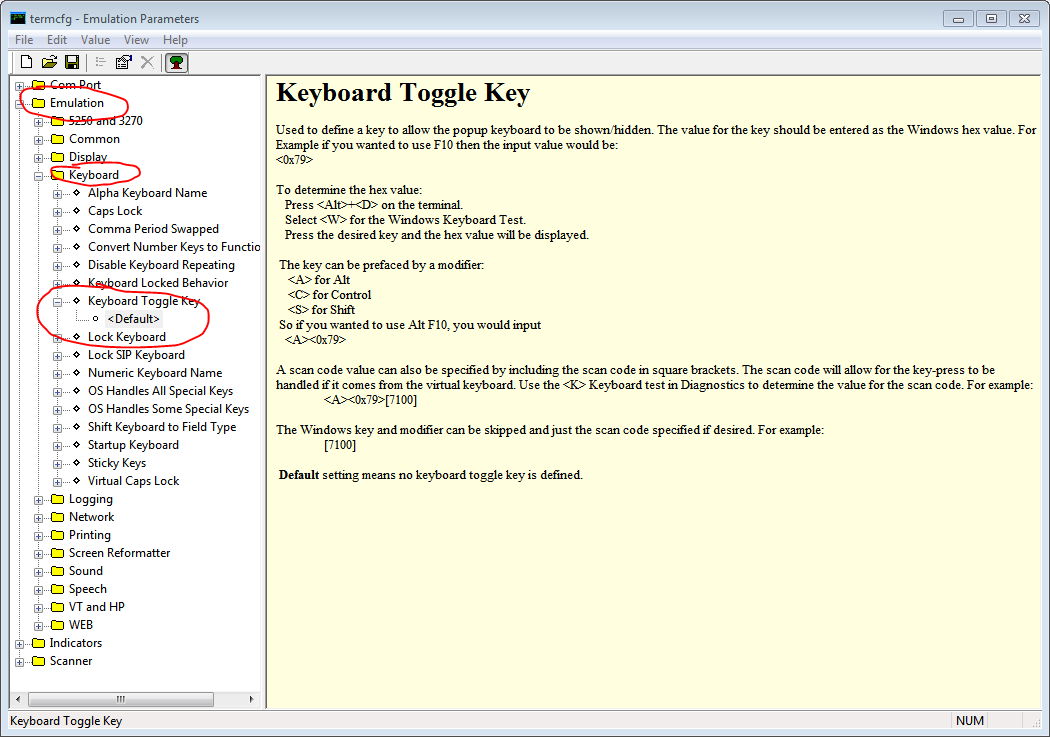Toggle the tree view toolbar button
Screen dimensions: 1050x737
(177, 62)
